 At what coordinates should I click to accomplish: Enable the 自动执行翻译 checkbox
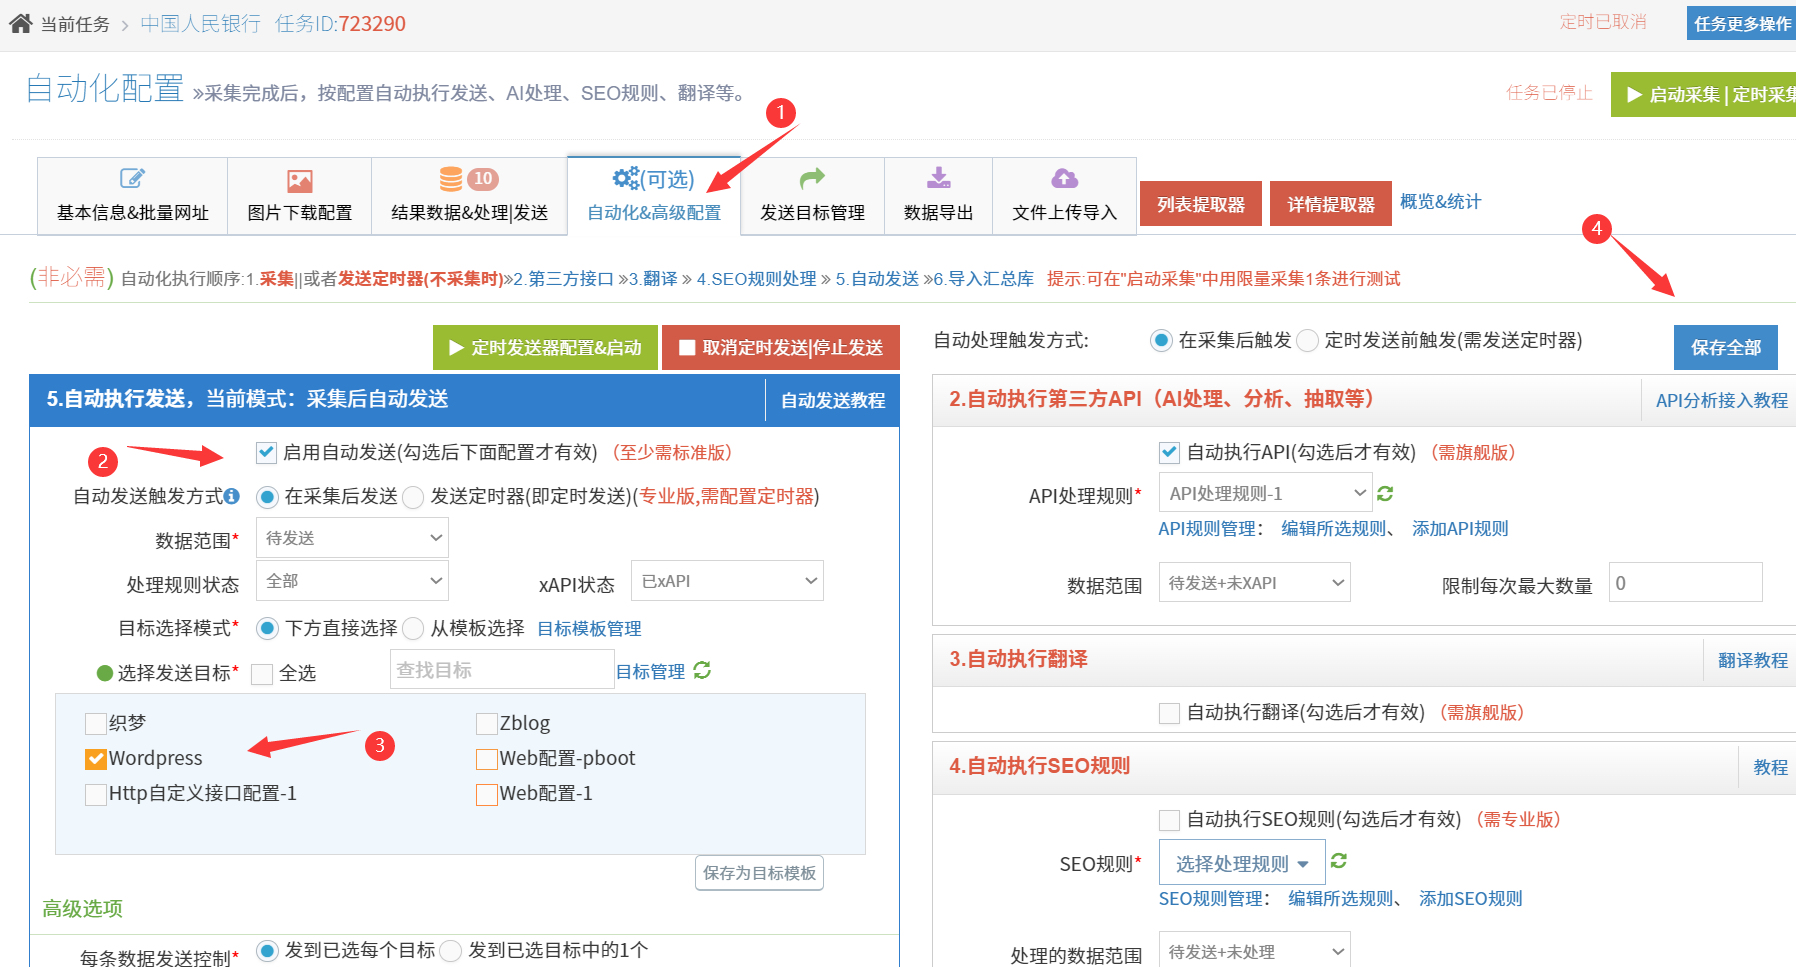(1169, 713)
